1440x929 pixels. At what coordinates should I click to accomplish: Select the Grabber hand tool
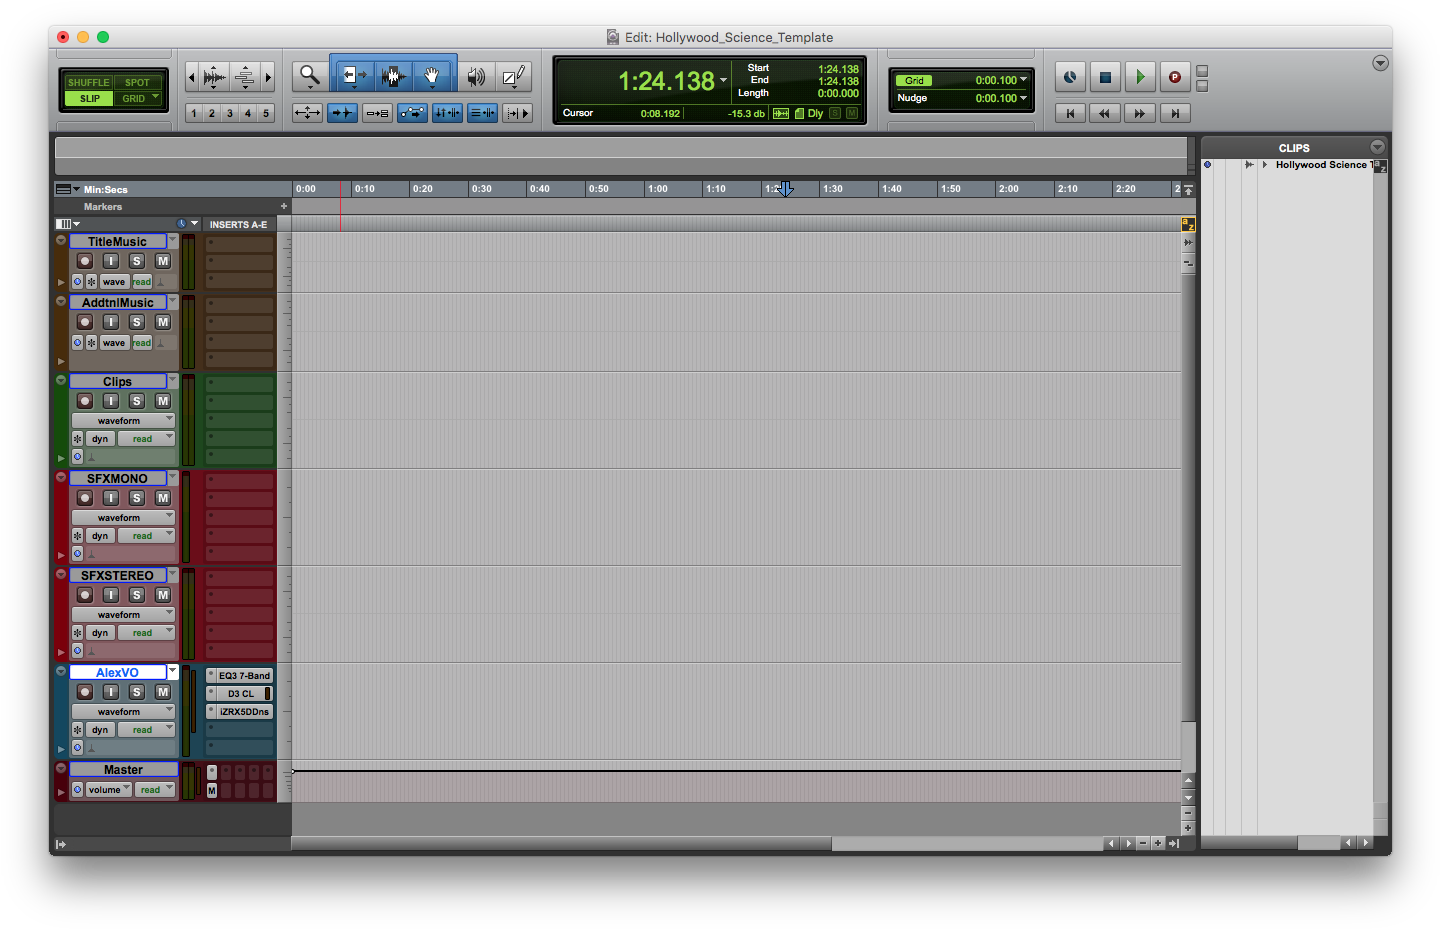(x=433, y=76)
